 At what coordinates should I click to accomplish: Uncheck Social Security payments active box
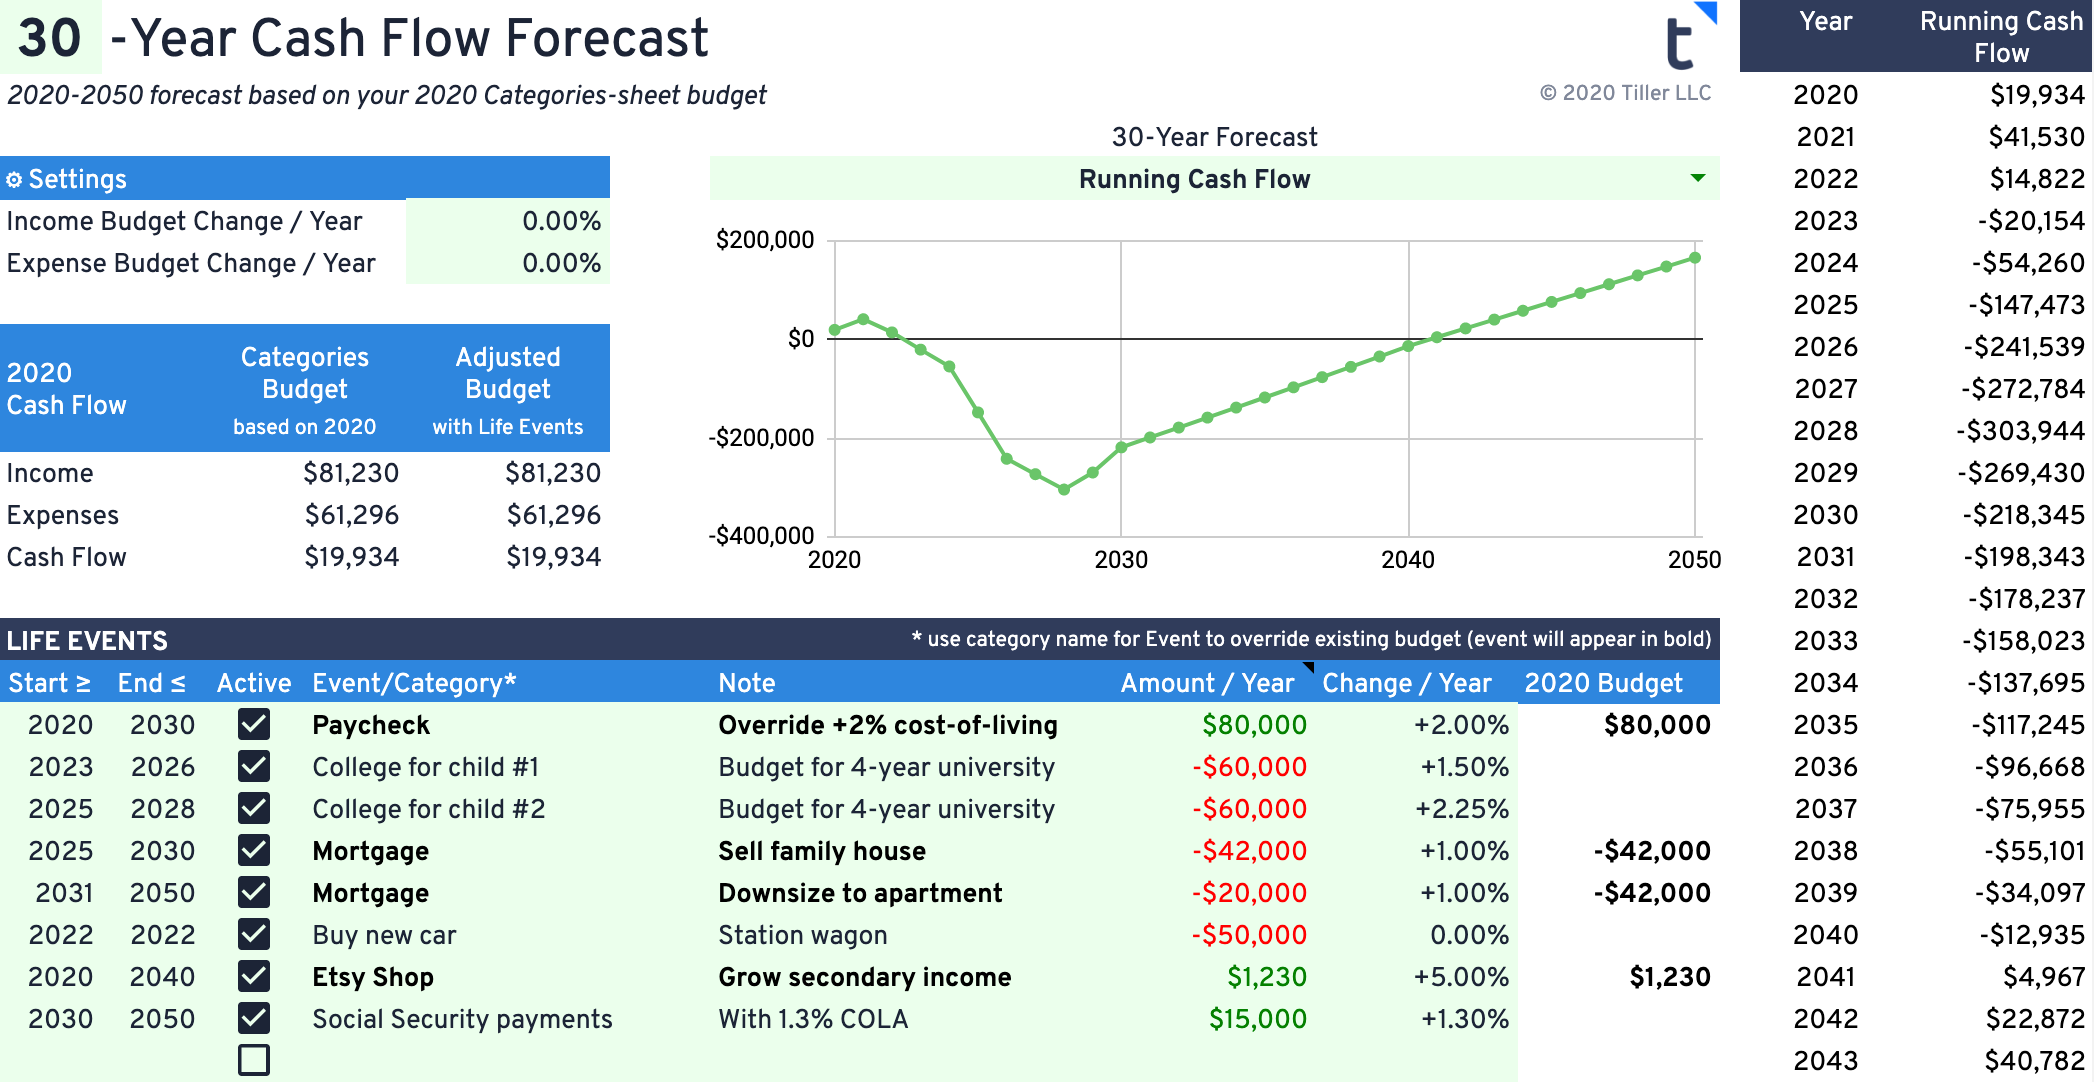(x=254, y=1019)
